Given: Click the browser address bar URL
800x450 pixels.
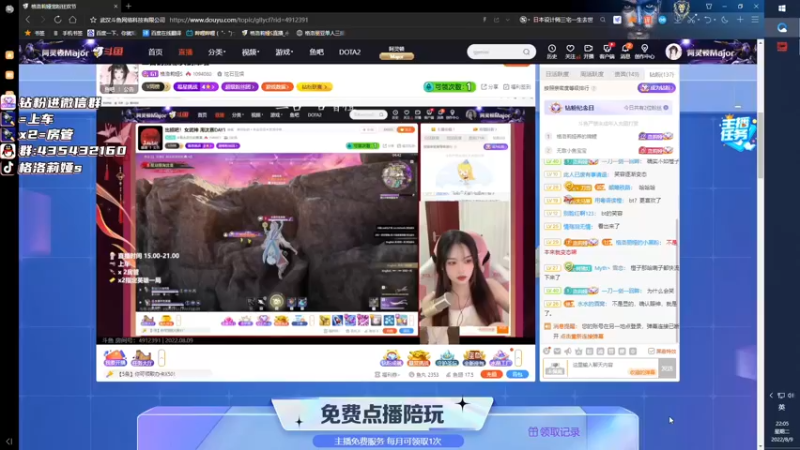Looking at the screenshot, I should (x=239, y=20).
